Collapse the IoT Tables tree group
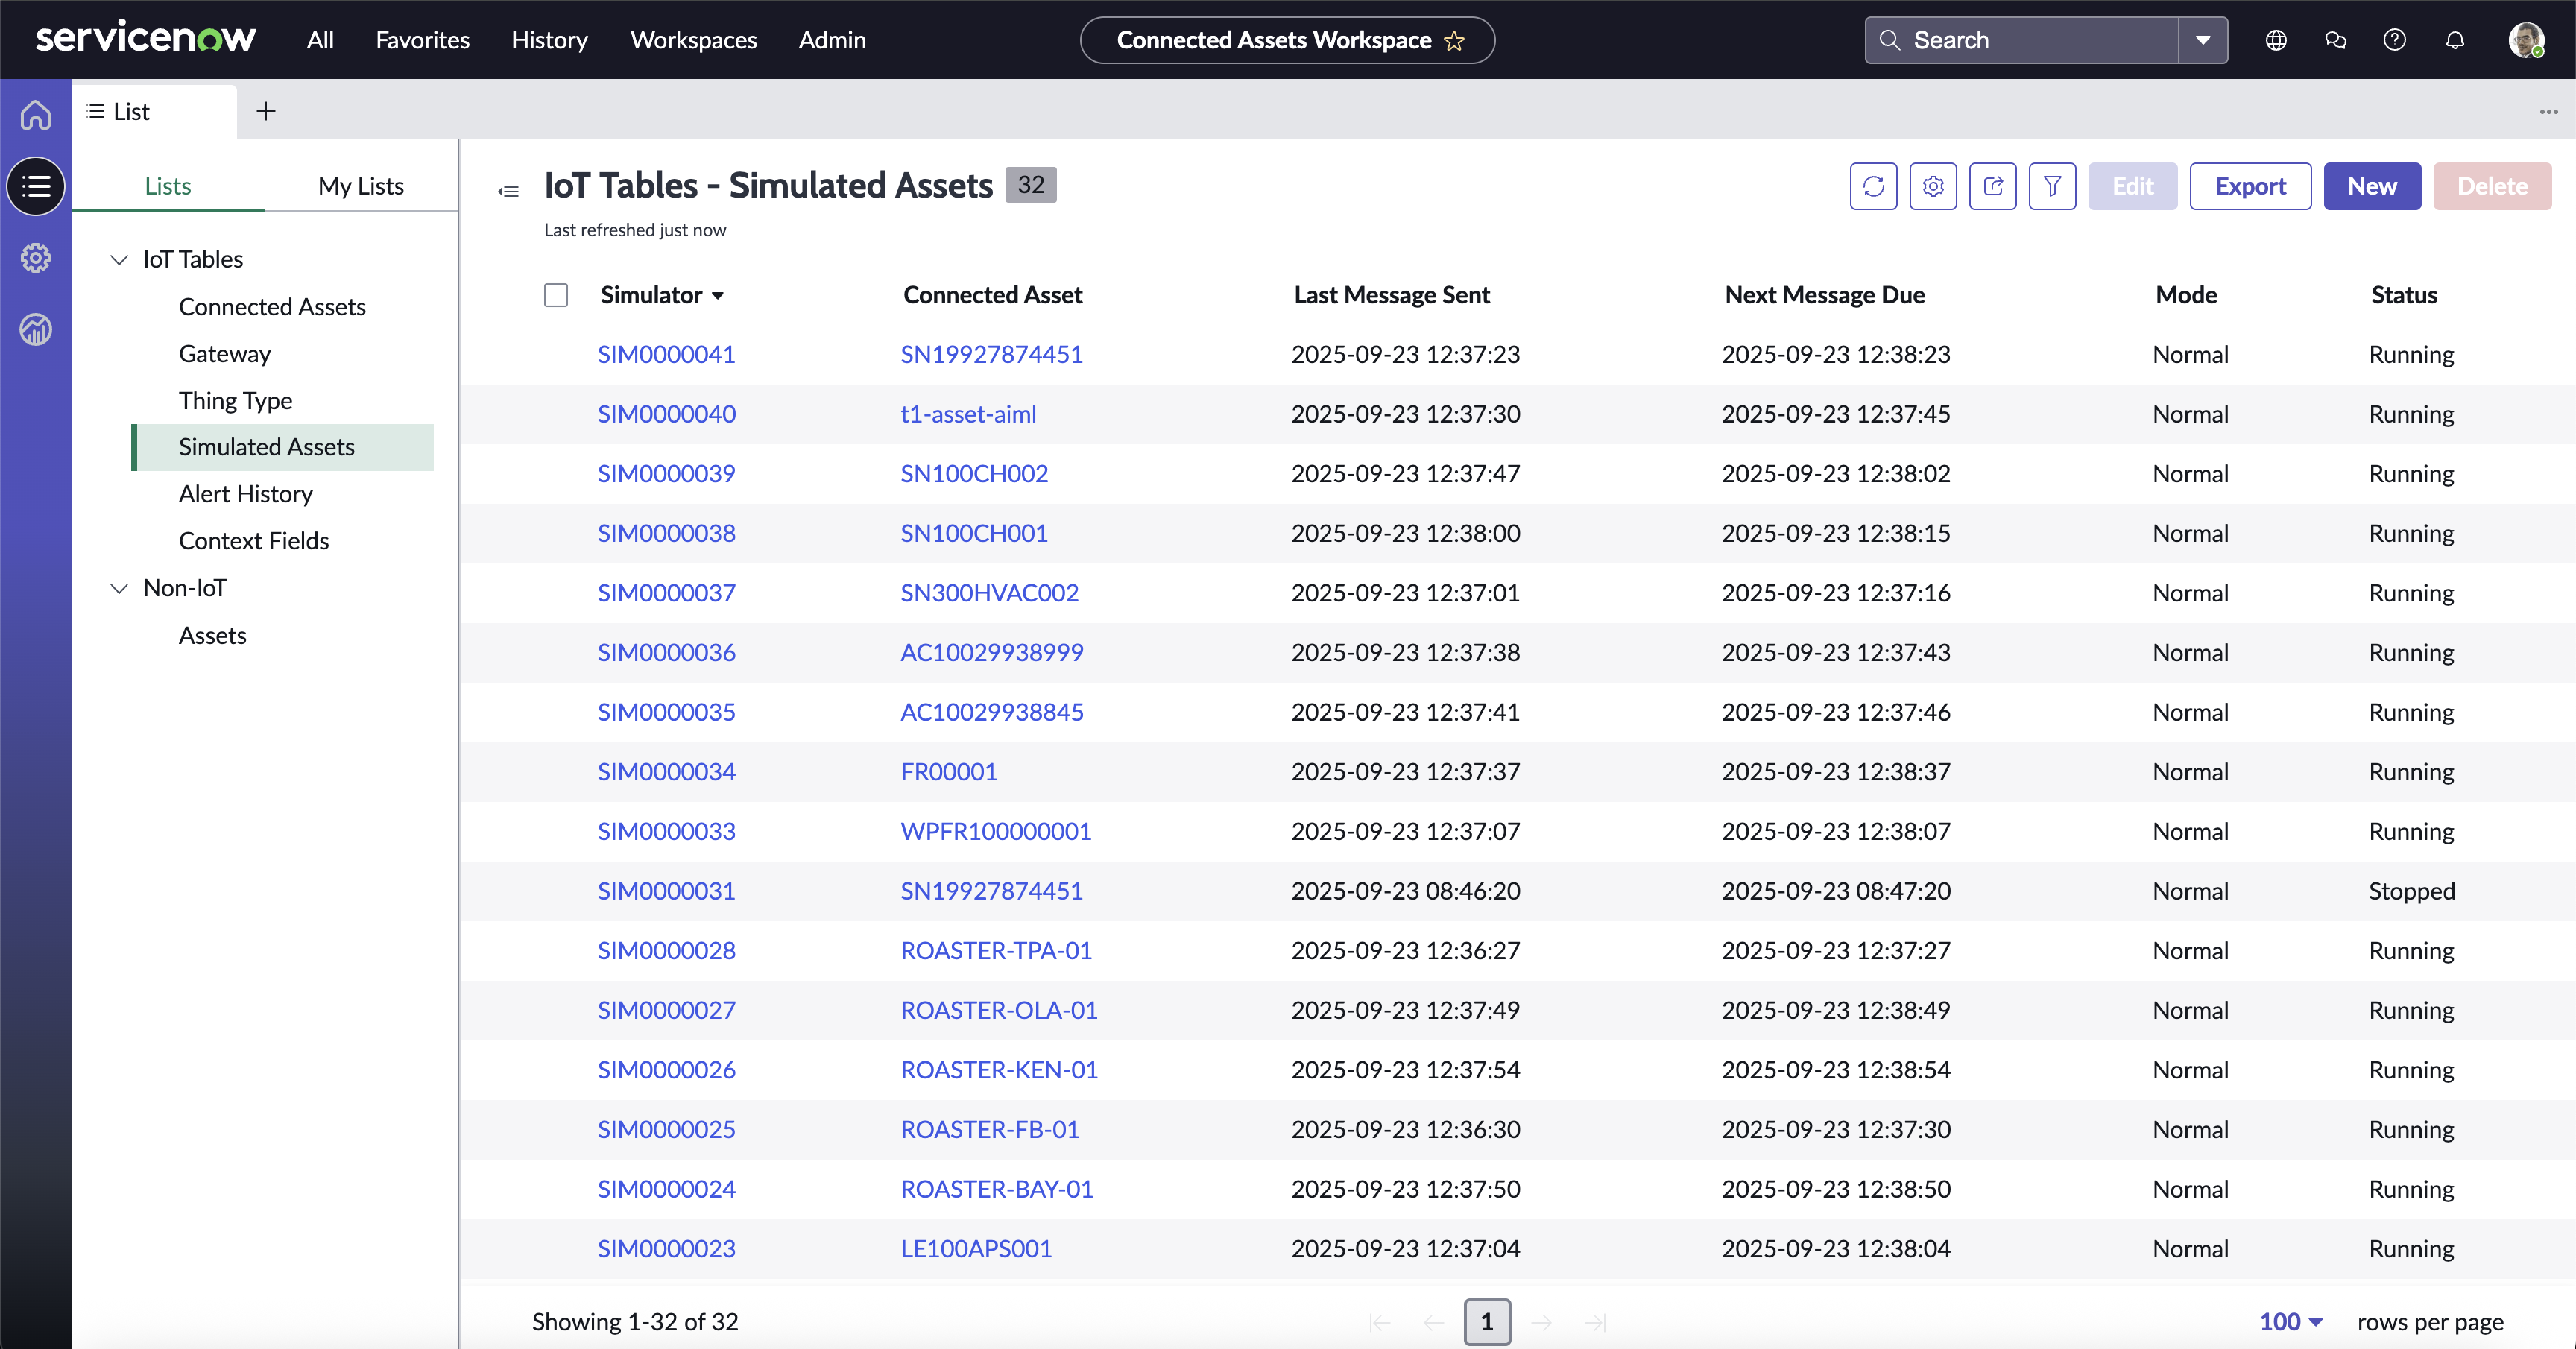This screenshot has height=1349, width=2576. 119,260
